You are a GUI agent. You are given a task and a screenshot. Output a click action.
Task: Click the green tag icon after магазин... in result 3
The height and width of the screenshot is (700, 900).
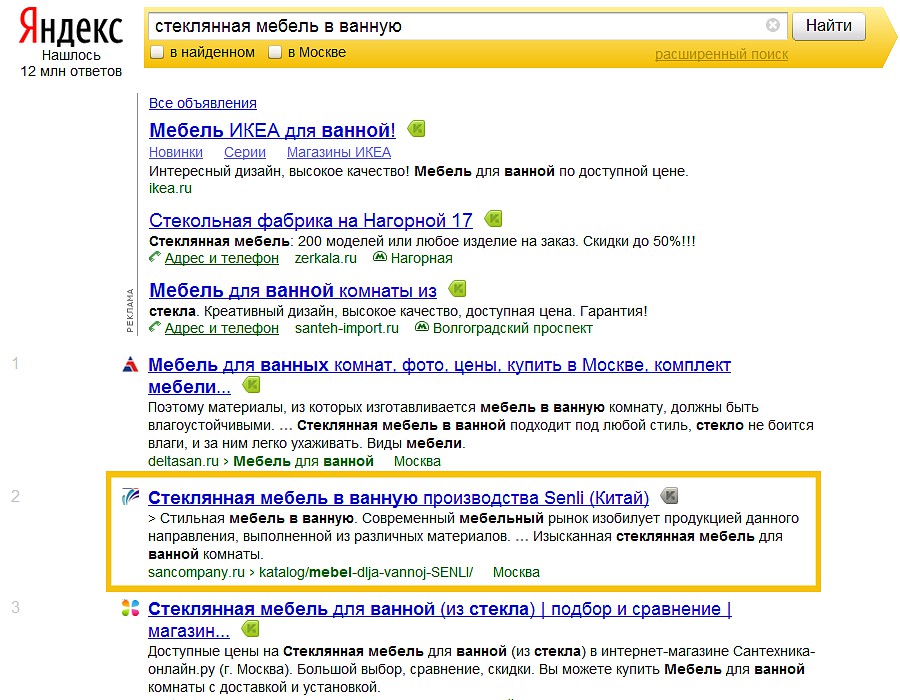pyautogui.click(x=250, y=629)
